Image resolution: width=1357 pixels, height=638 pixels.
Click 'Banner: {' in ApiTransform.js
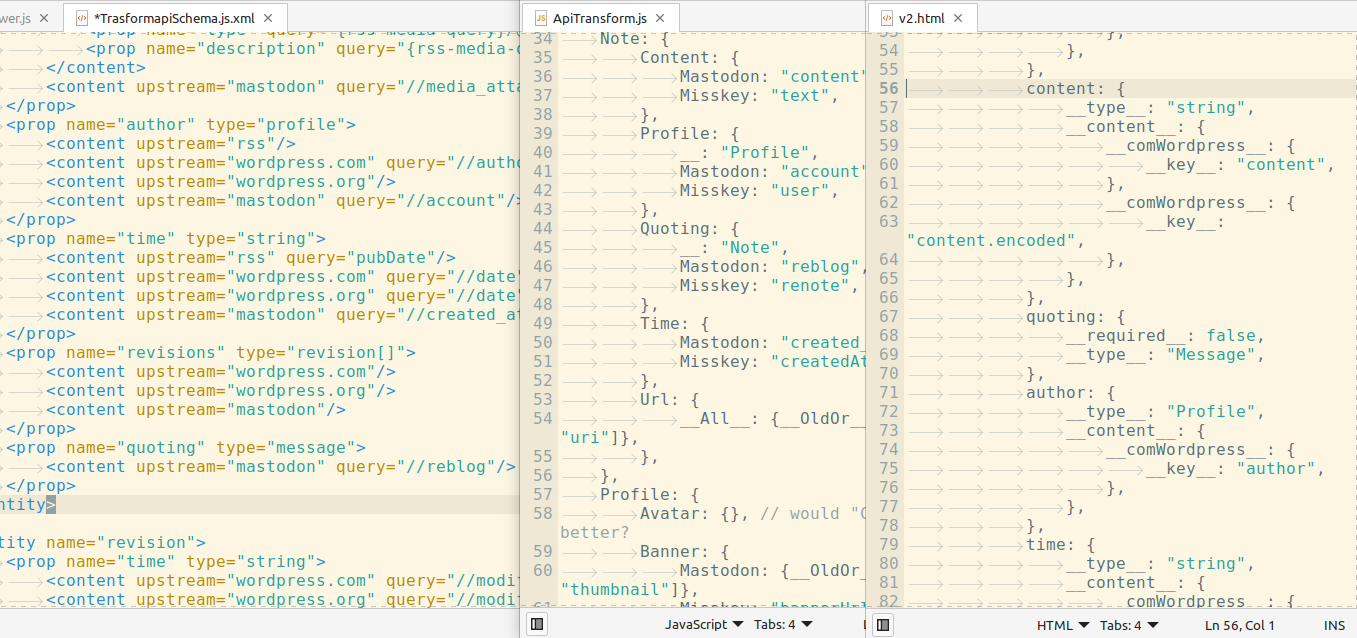pos(685,552)
